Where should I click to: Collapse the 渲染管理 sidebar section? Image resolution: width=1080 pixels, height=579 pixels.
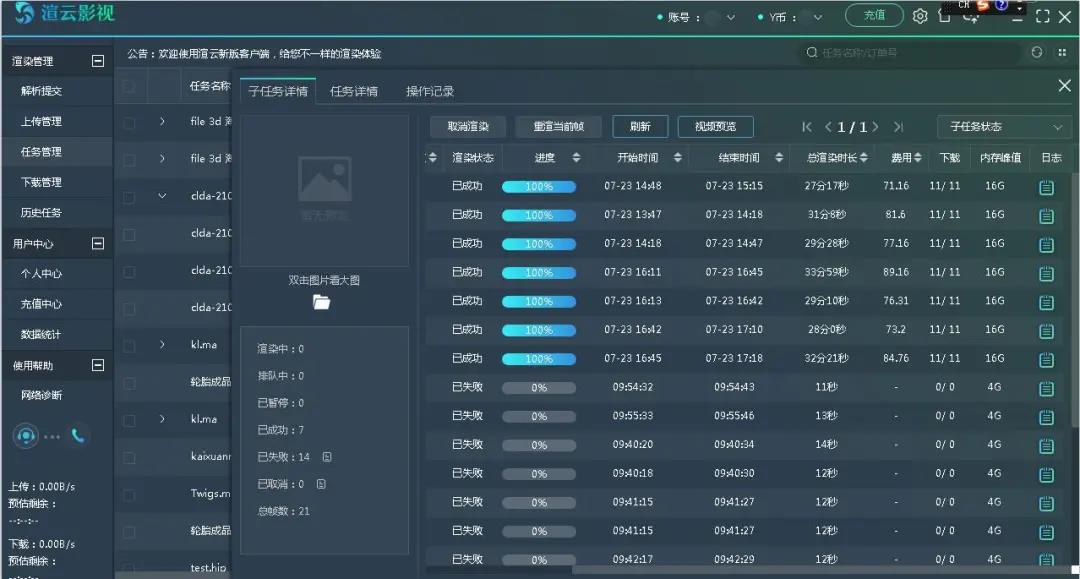click(x=98, y=61)
